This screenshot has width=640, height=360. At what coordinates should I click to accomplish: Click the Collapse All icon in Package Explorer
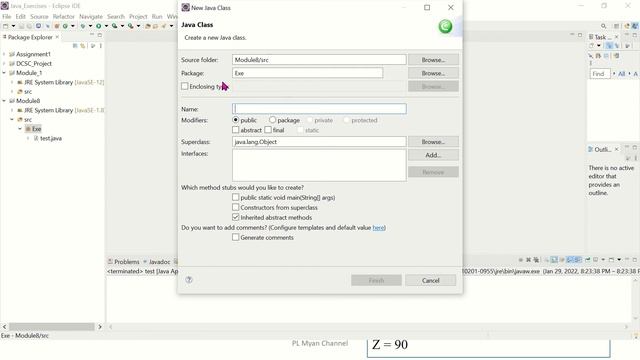pos(75,46)
